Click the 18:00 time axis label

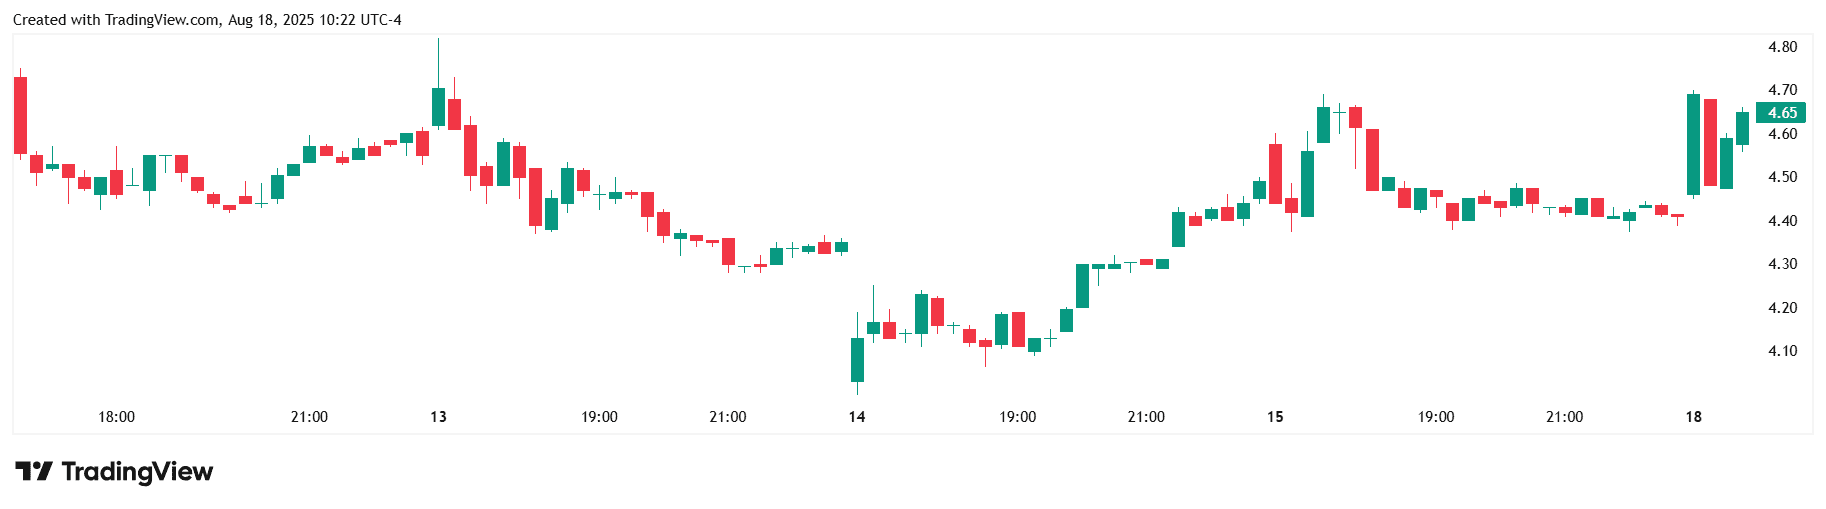tap(116, 417)
